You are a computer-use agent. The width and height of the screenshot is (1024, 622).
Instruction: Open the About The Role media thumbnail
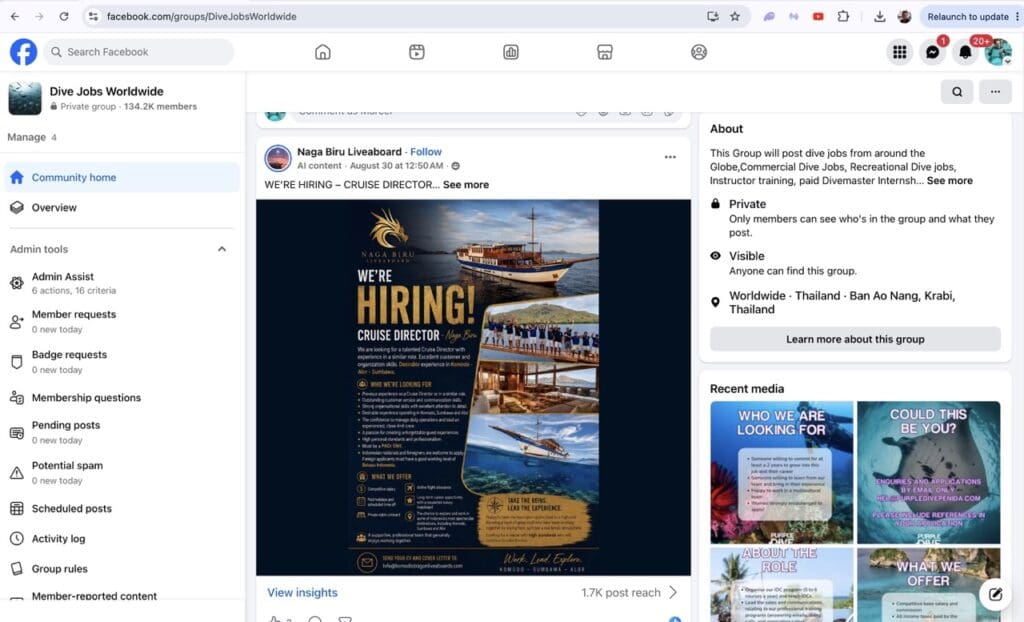pos(782,585)
